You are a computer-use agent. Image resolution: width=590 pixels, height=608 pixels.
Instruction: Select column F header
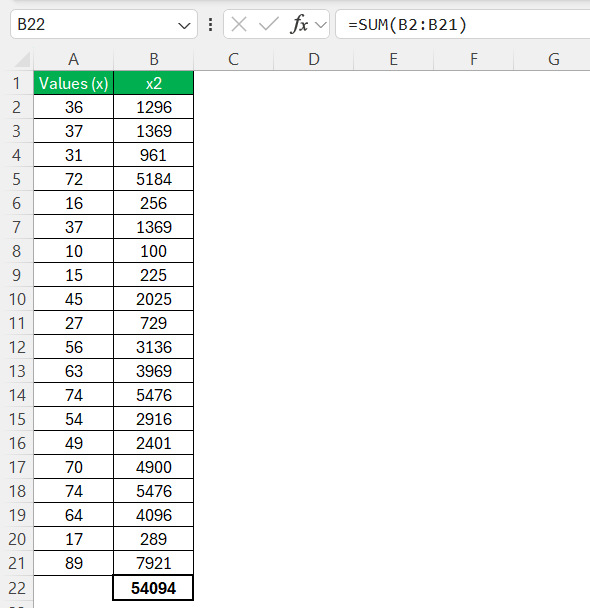pyautogui.click(x=474, y=59)
